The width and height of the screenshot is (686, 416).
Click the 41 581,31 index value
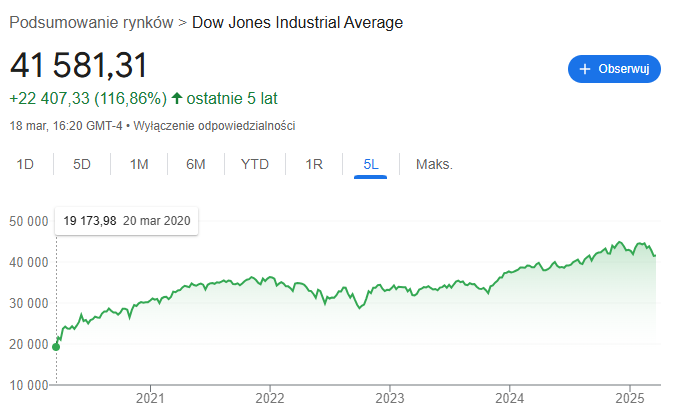(x=79, y=65)
